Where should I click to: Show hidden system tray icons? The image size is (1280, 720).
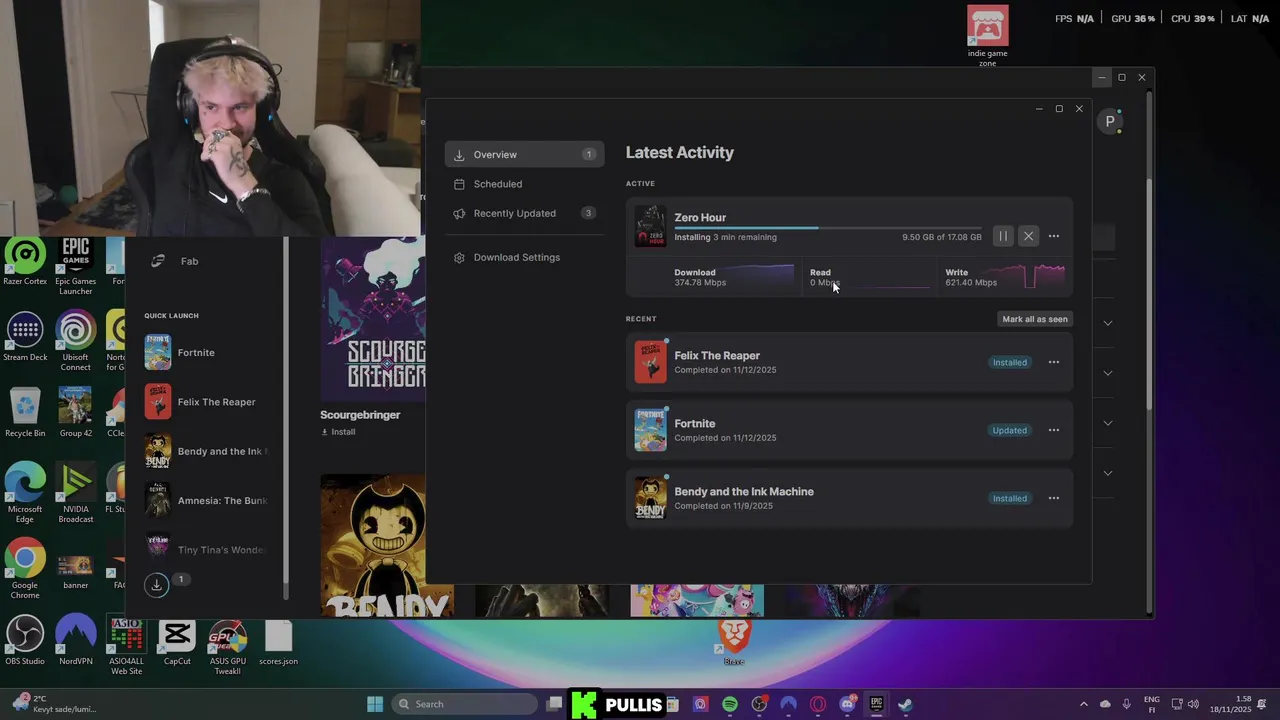[1083, 704]
